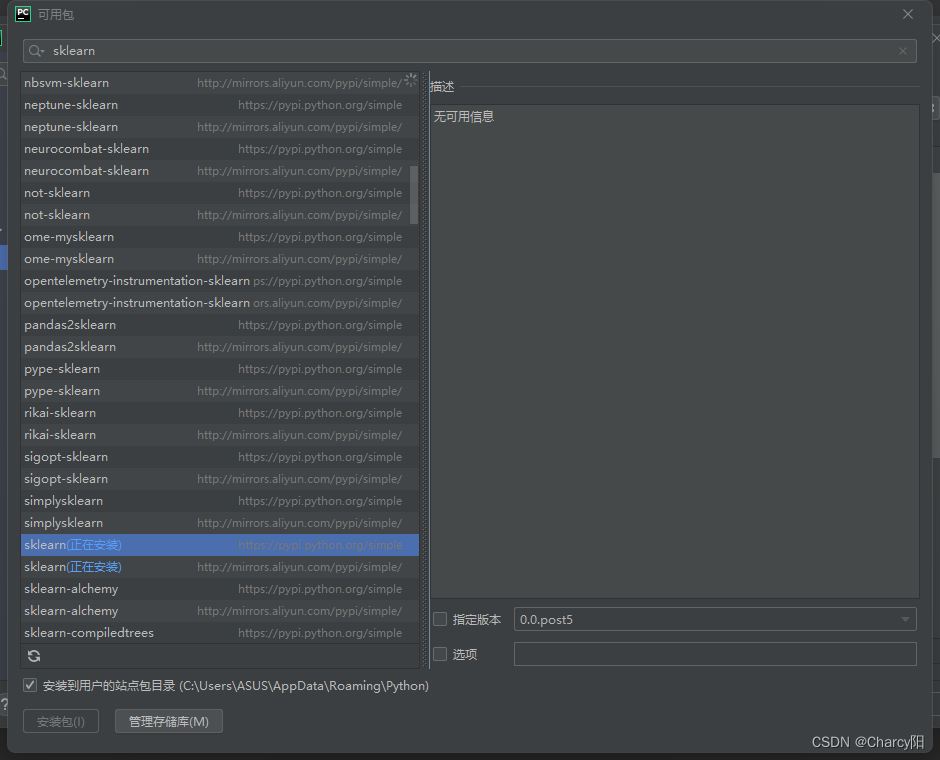Select pandas2sklearn from pypi.python.org

219,325
